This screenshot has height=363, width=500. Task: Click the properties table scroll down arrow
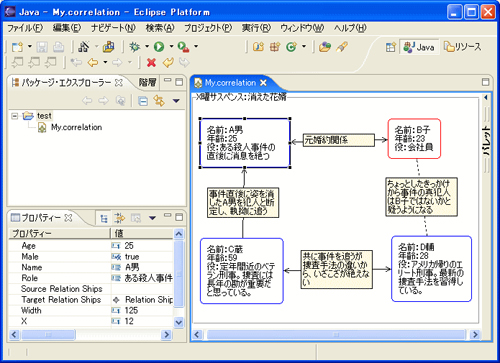pyautogui.click(x=179, y=322)
